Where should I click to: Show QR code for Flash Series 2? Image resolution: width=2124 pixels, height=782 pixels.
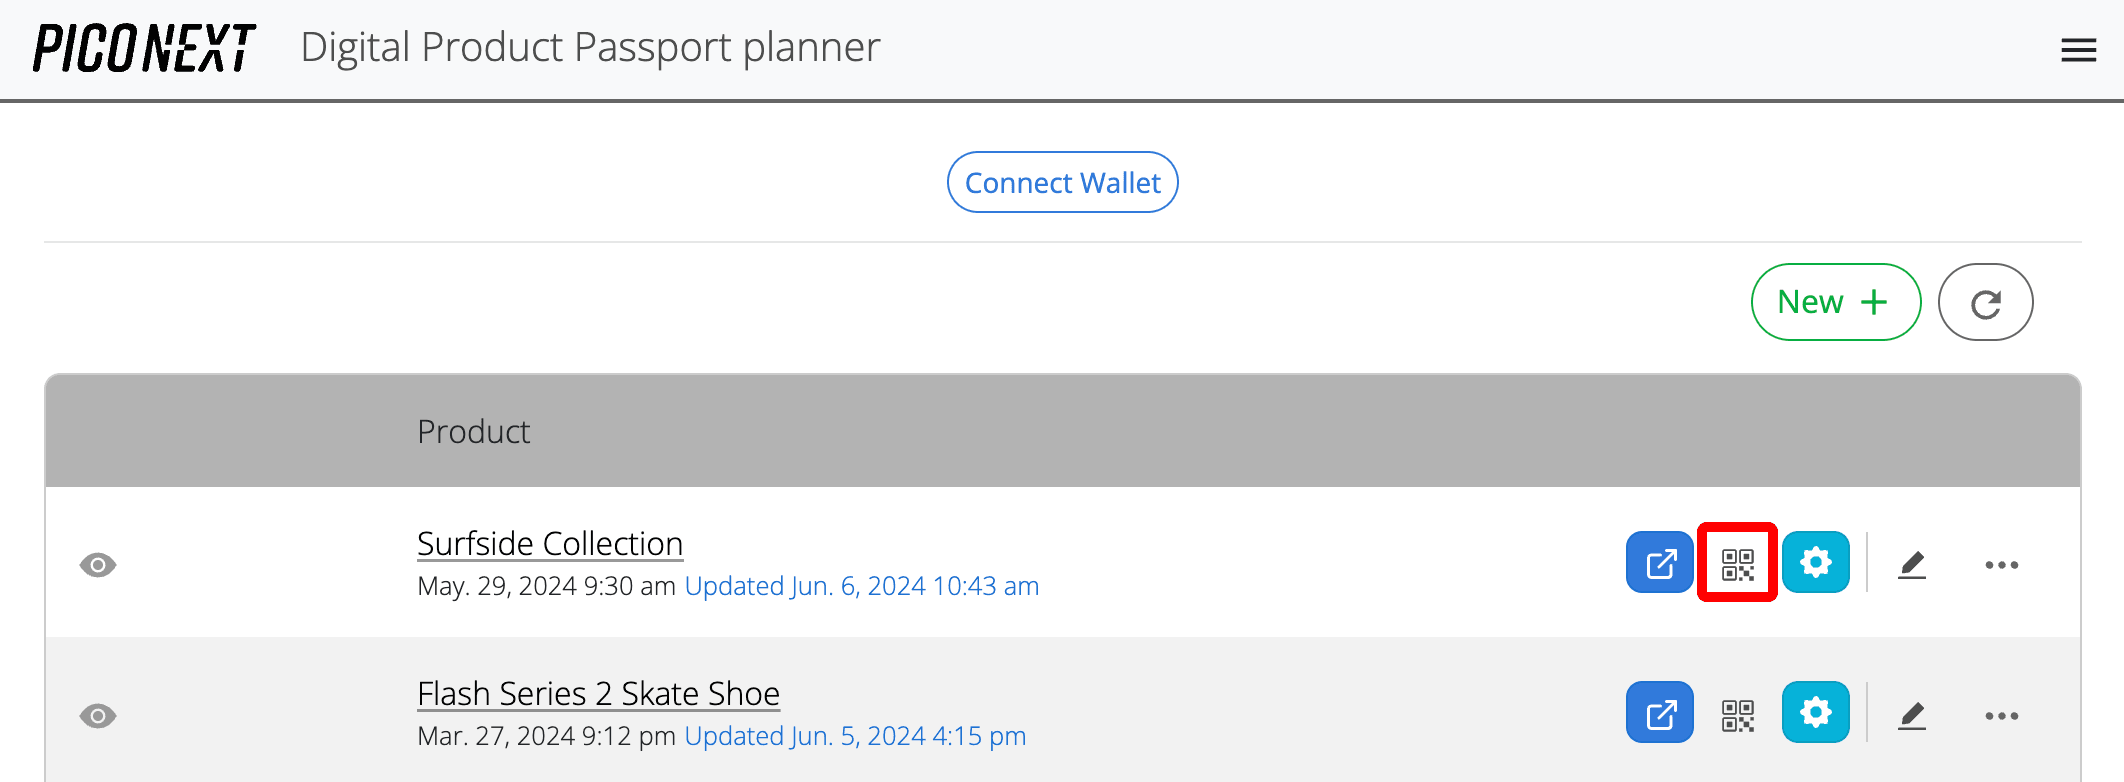pyautogui.click(x=1738, y=715)
